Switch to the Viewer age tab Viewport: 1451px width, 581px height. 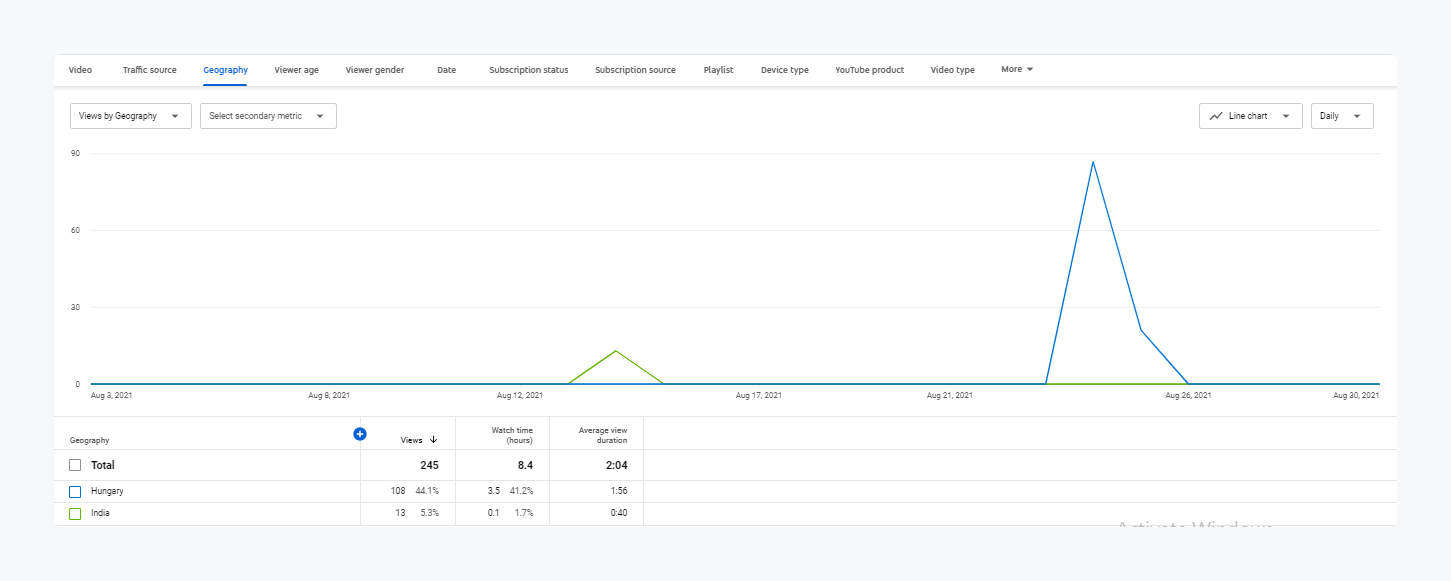tap(296, 70)
